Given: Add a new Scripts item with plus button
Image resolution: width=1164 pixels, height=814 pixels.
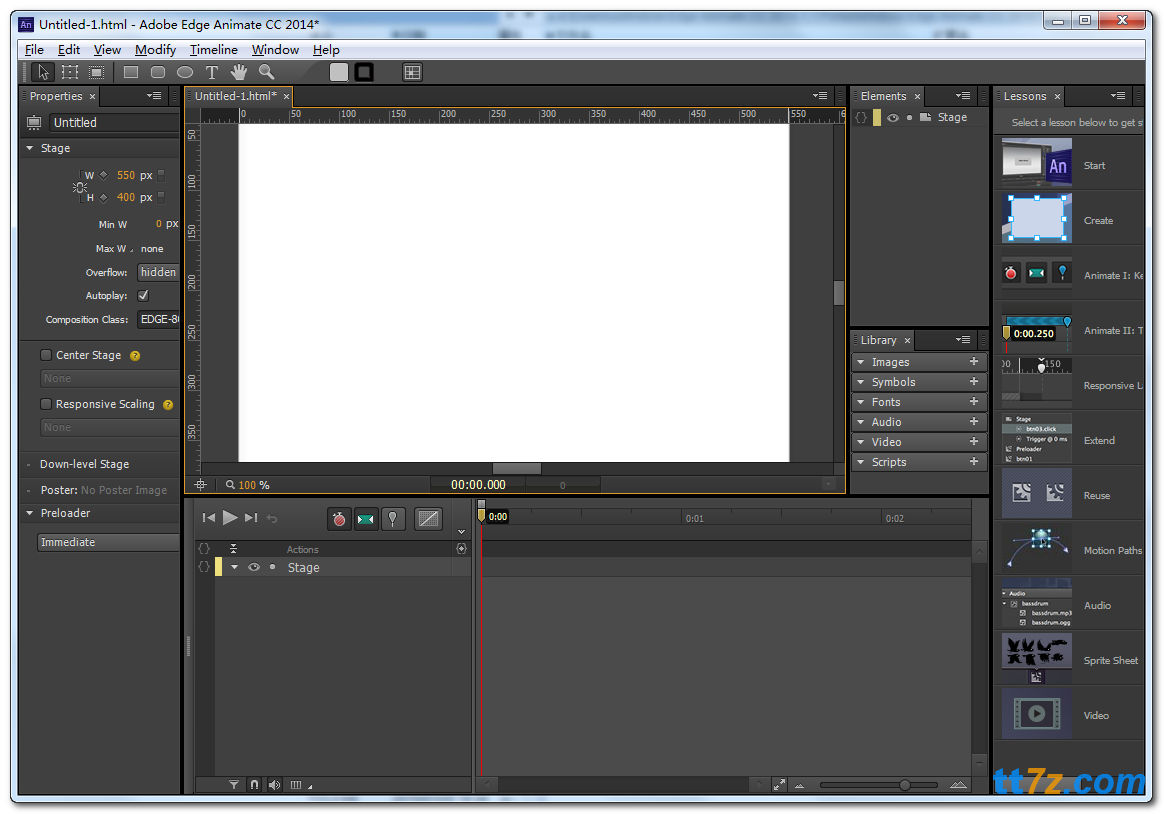Looking at the screenshot, I should (x=974, y=462).
